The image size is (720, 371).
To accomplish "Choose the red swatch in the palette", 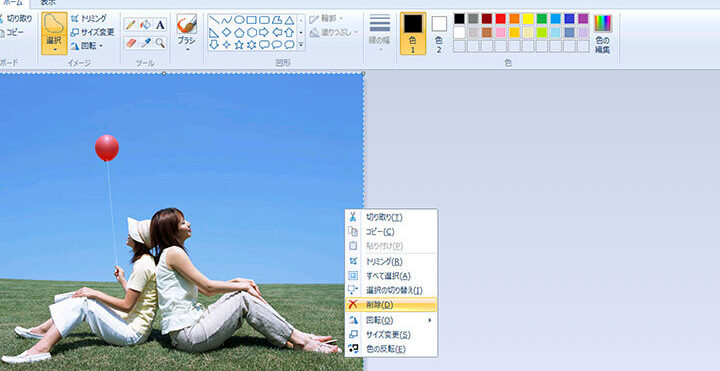I will 501,18.
